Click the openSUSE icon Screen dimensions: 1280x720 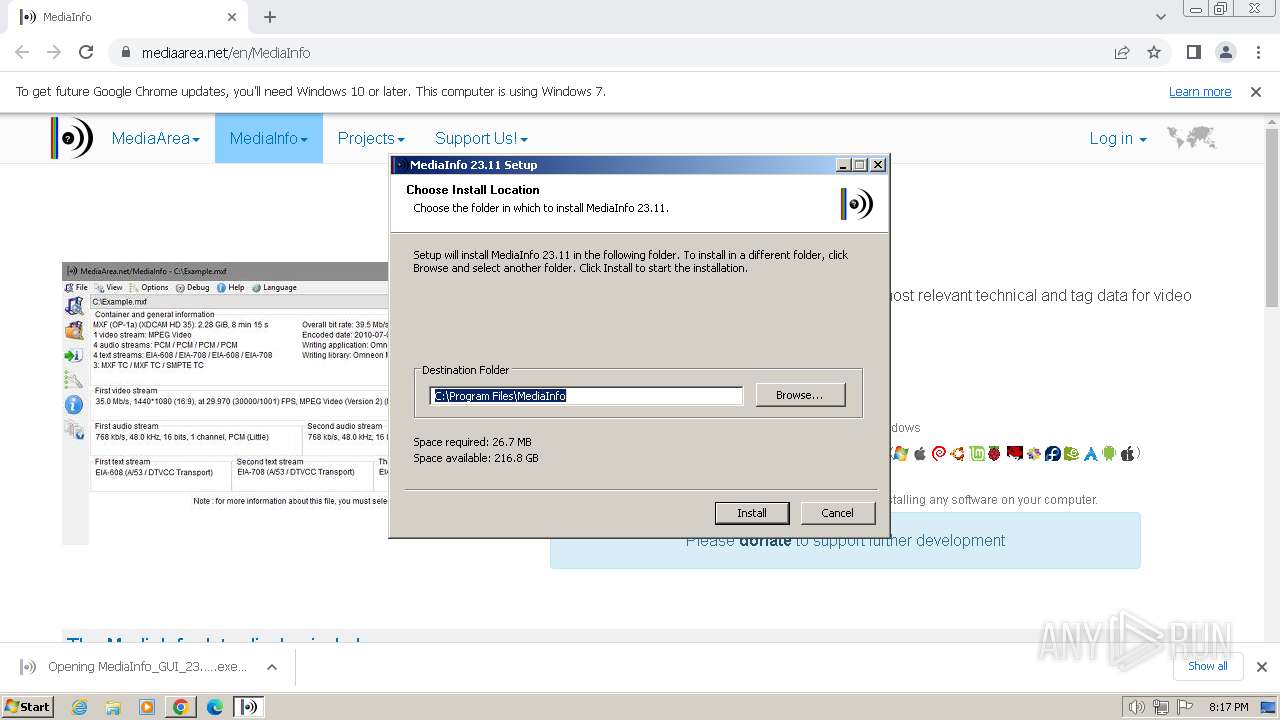point(1072,453)
